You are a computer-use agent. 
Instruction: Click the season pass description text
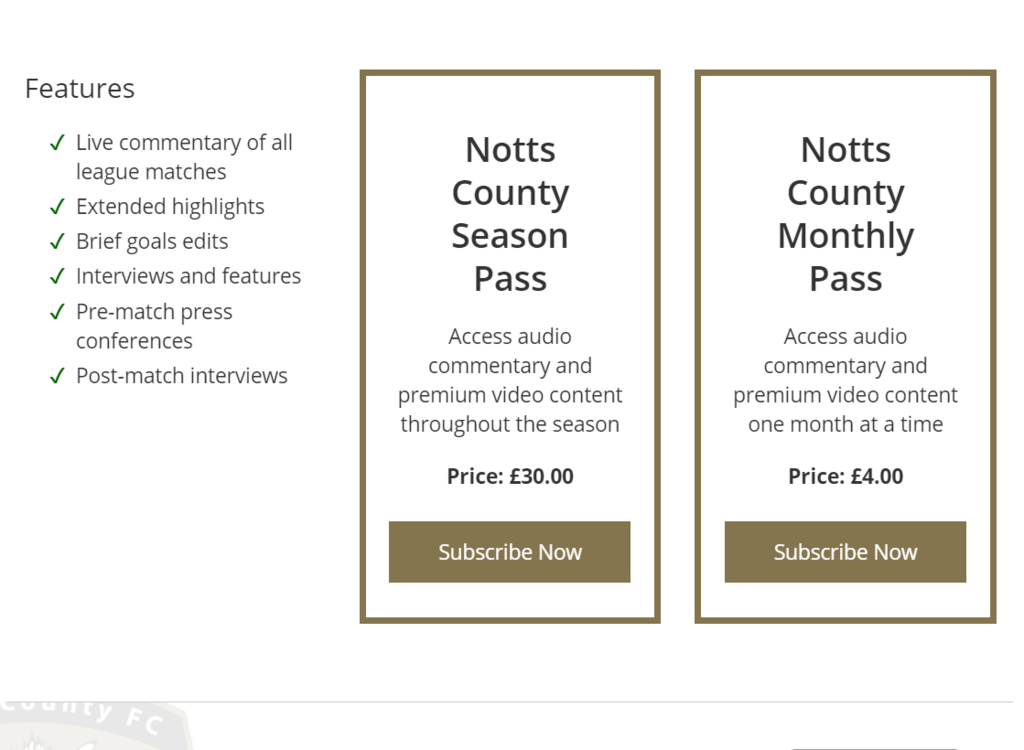pos(510,380)
